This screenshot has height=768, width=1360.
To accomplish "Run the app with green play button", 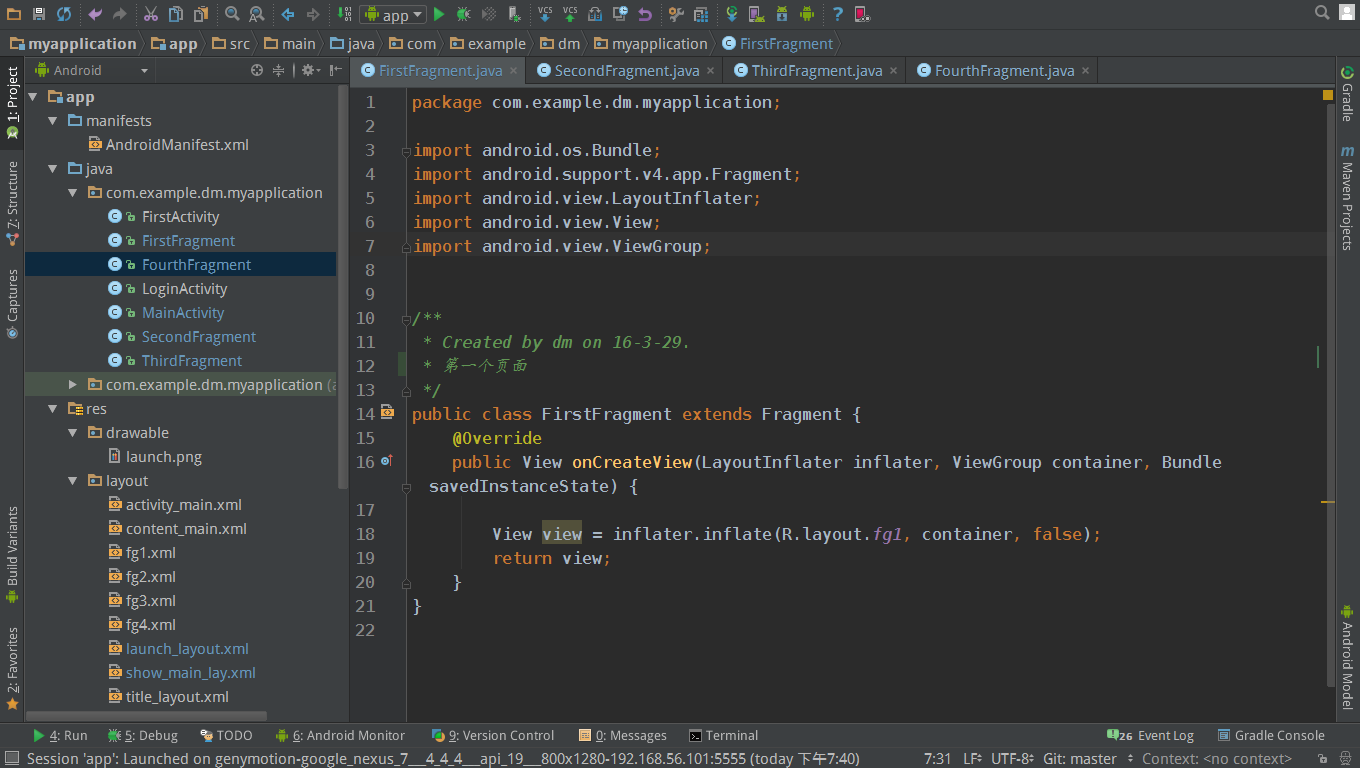I will coord(439,14).
